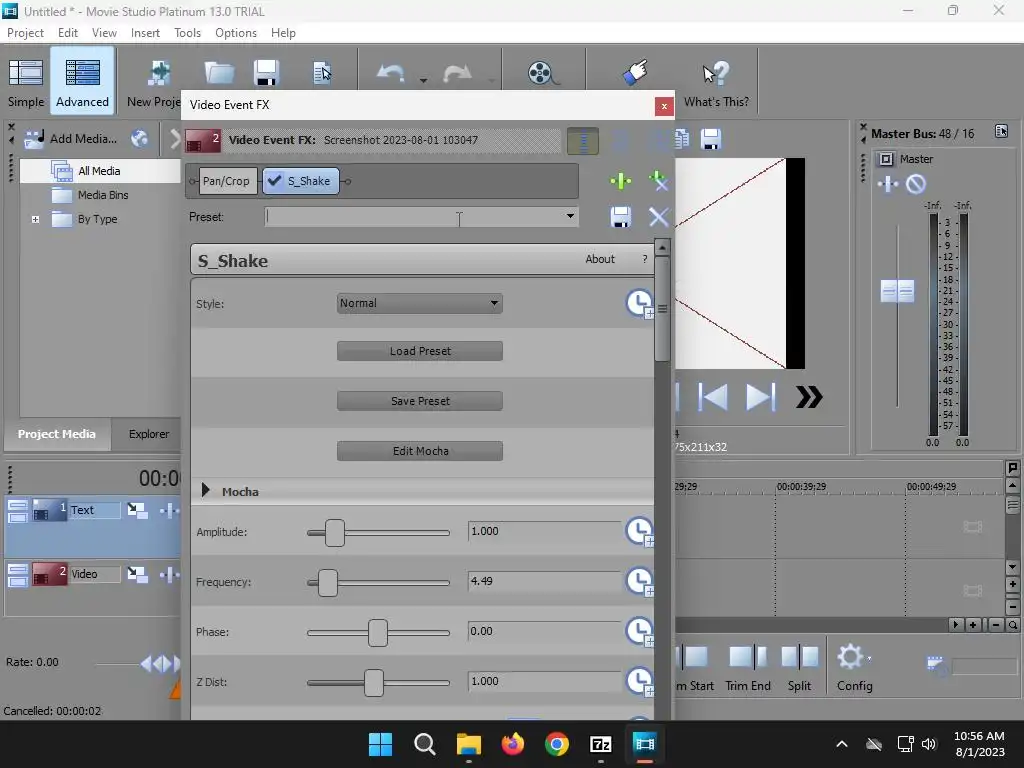Animate Style parameter clock icon
Image resolution: width=1024 pixels, height=768 pixels.
(x=640, y=304)
